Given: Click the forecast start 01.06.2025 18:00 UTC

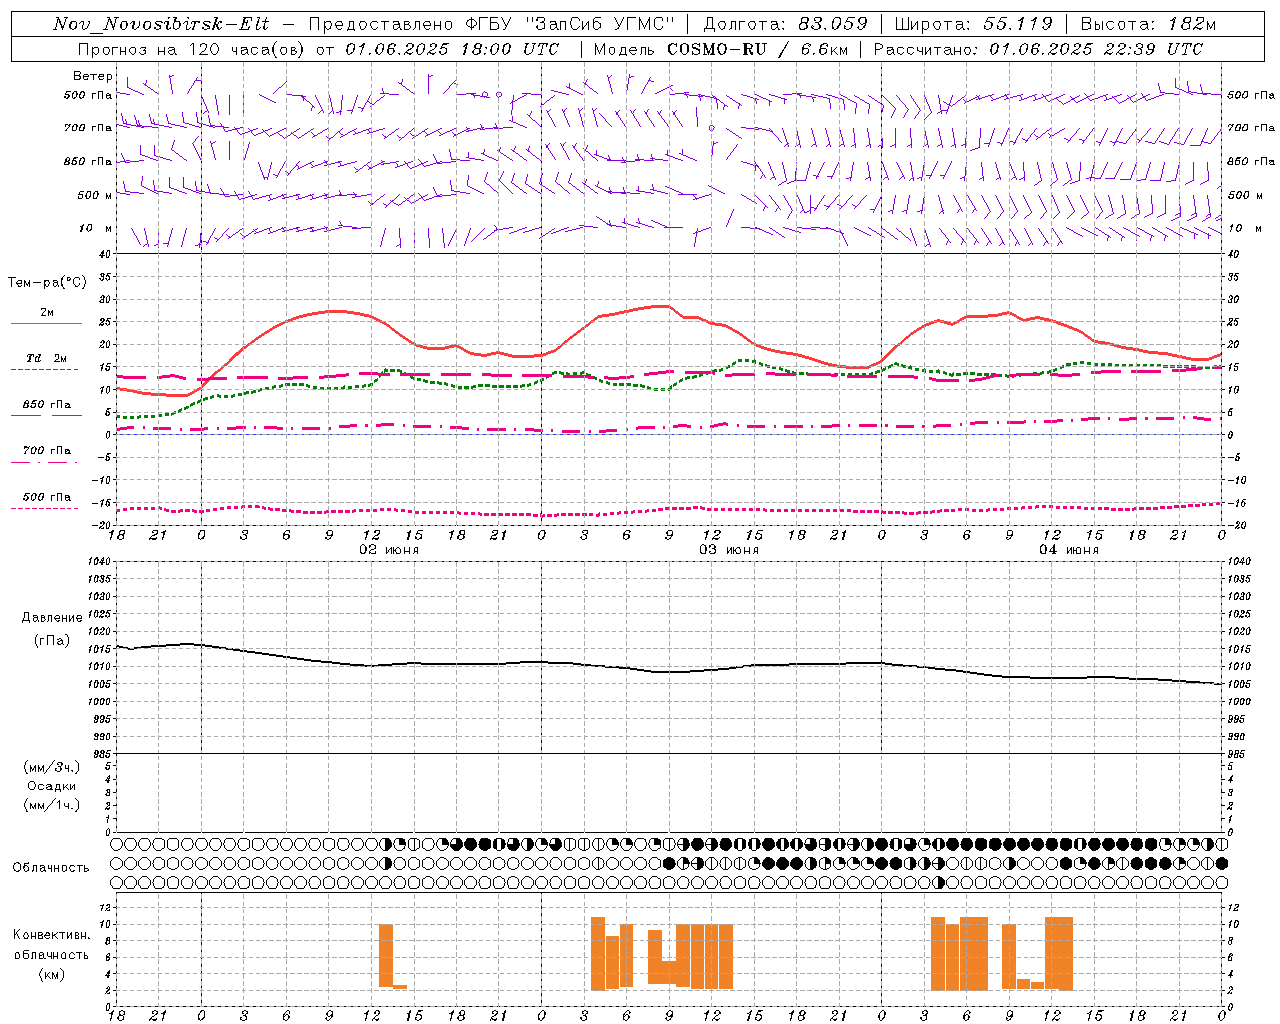Looking at the screenshot, I should click(452, 49).
